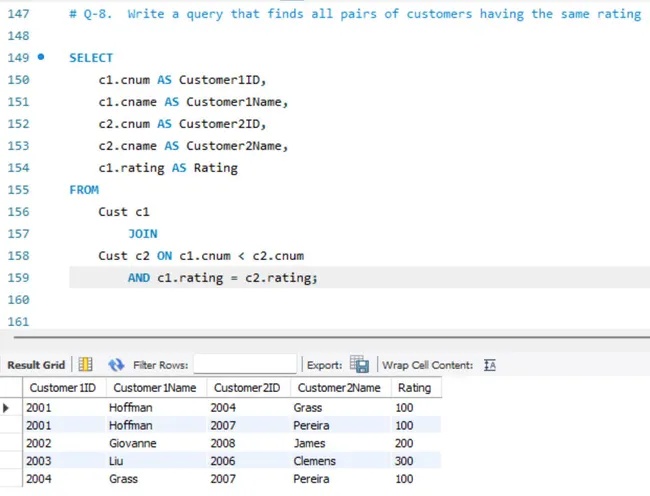This screenshot has height=496, width=650.
Task: Select cell 'Giovanne' in results
Action: tap(133, 443)
